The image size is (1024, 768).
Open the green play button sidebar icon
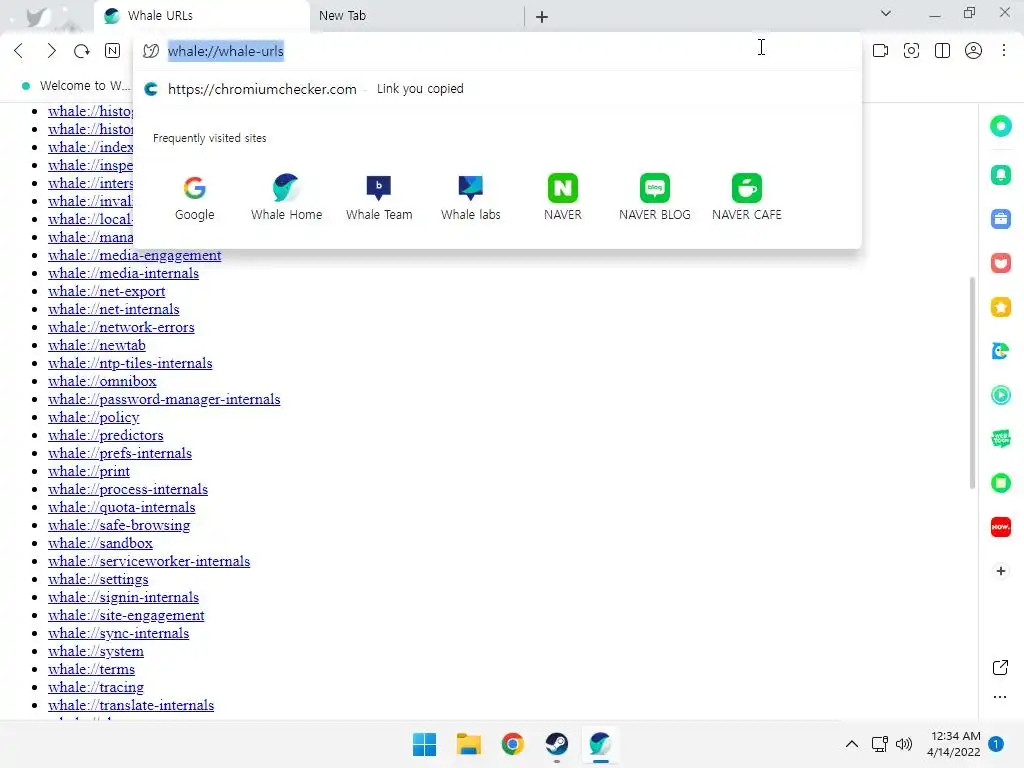[x=1000, y=395]
